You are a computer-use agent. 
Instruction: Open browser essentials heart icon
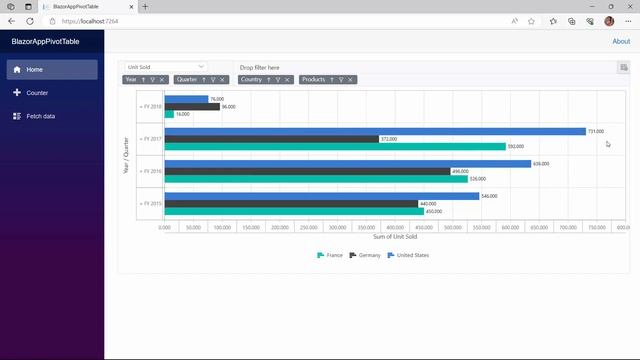tap(590, 21)
